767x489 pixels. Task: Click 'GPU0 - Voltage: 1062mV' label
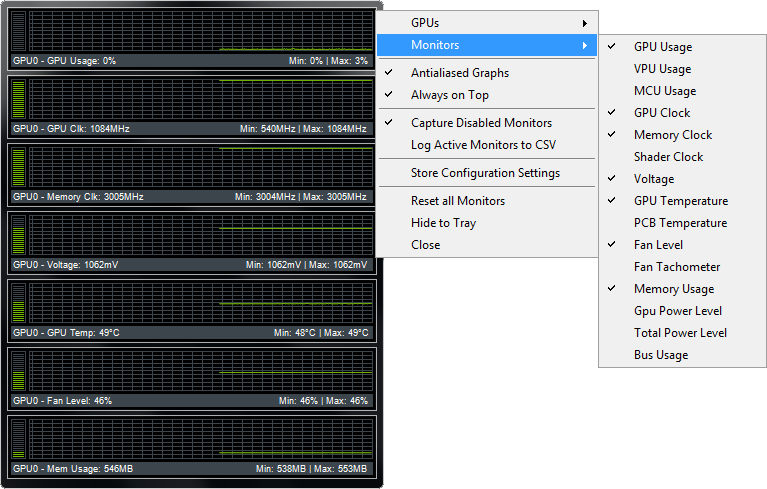coord(66,265)
